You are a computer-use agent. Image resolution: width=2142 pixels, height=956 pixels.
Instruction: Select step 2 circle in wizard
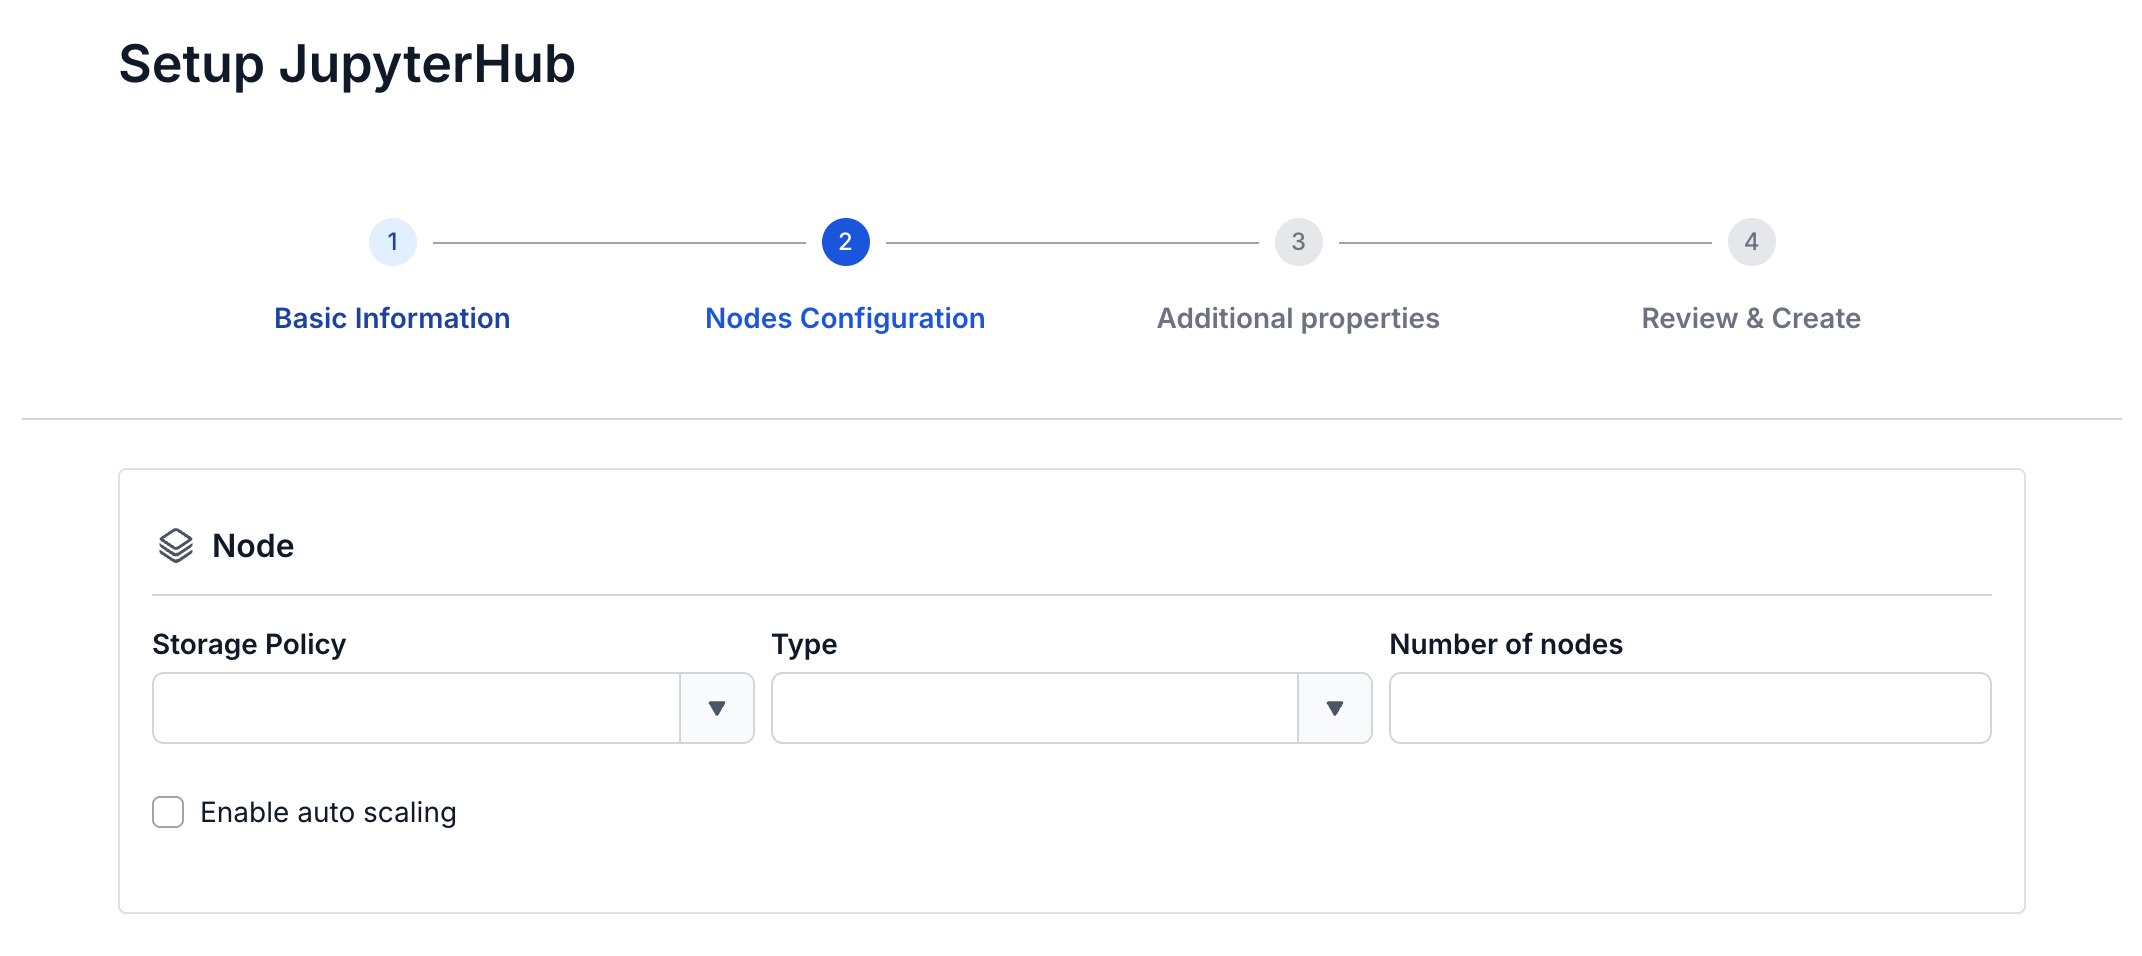tap(846, 242)
